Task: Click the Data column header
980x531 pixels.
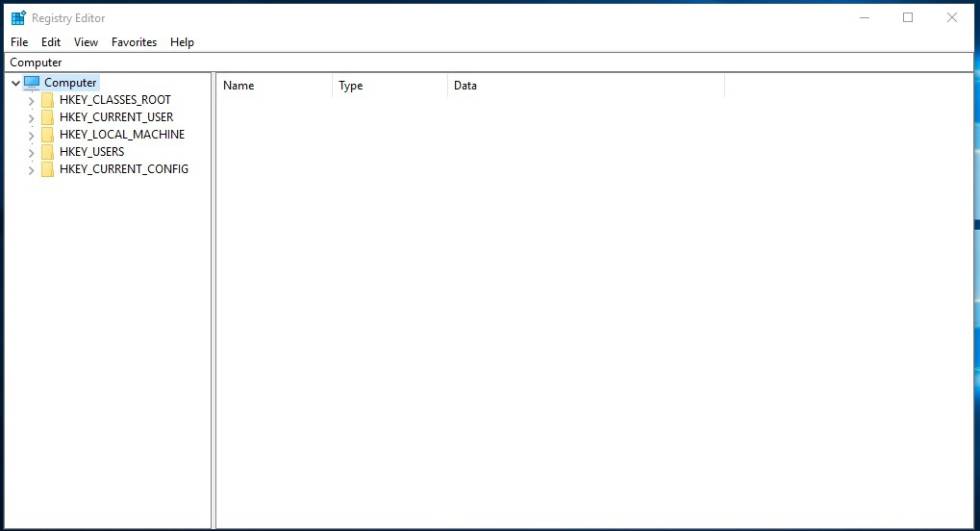Action: (586, 86)
